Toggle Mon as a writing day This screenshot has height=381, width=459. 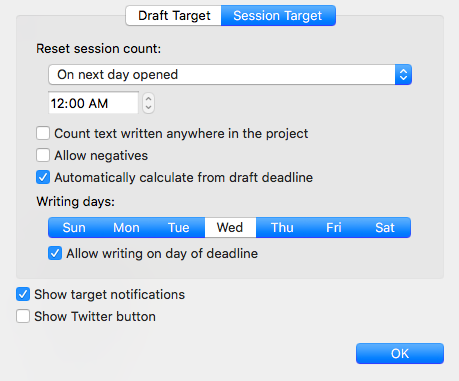[126, 228]
